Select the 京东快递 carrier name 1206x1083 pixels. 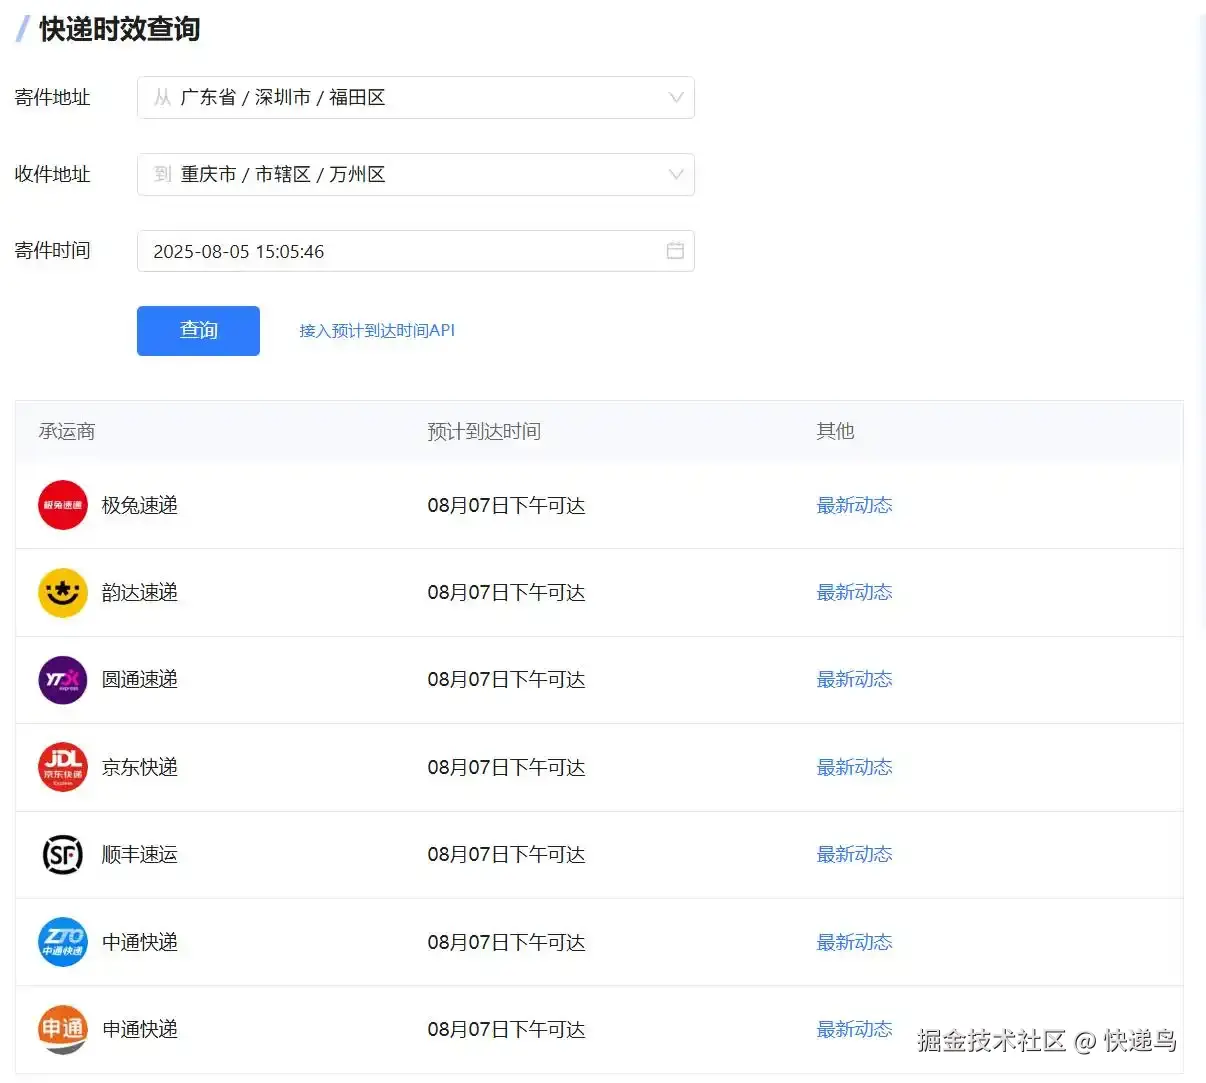(x=140, y=767)
